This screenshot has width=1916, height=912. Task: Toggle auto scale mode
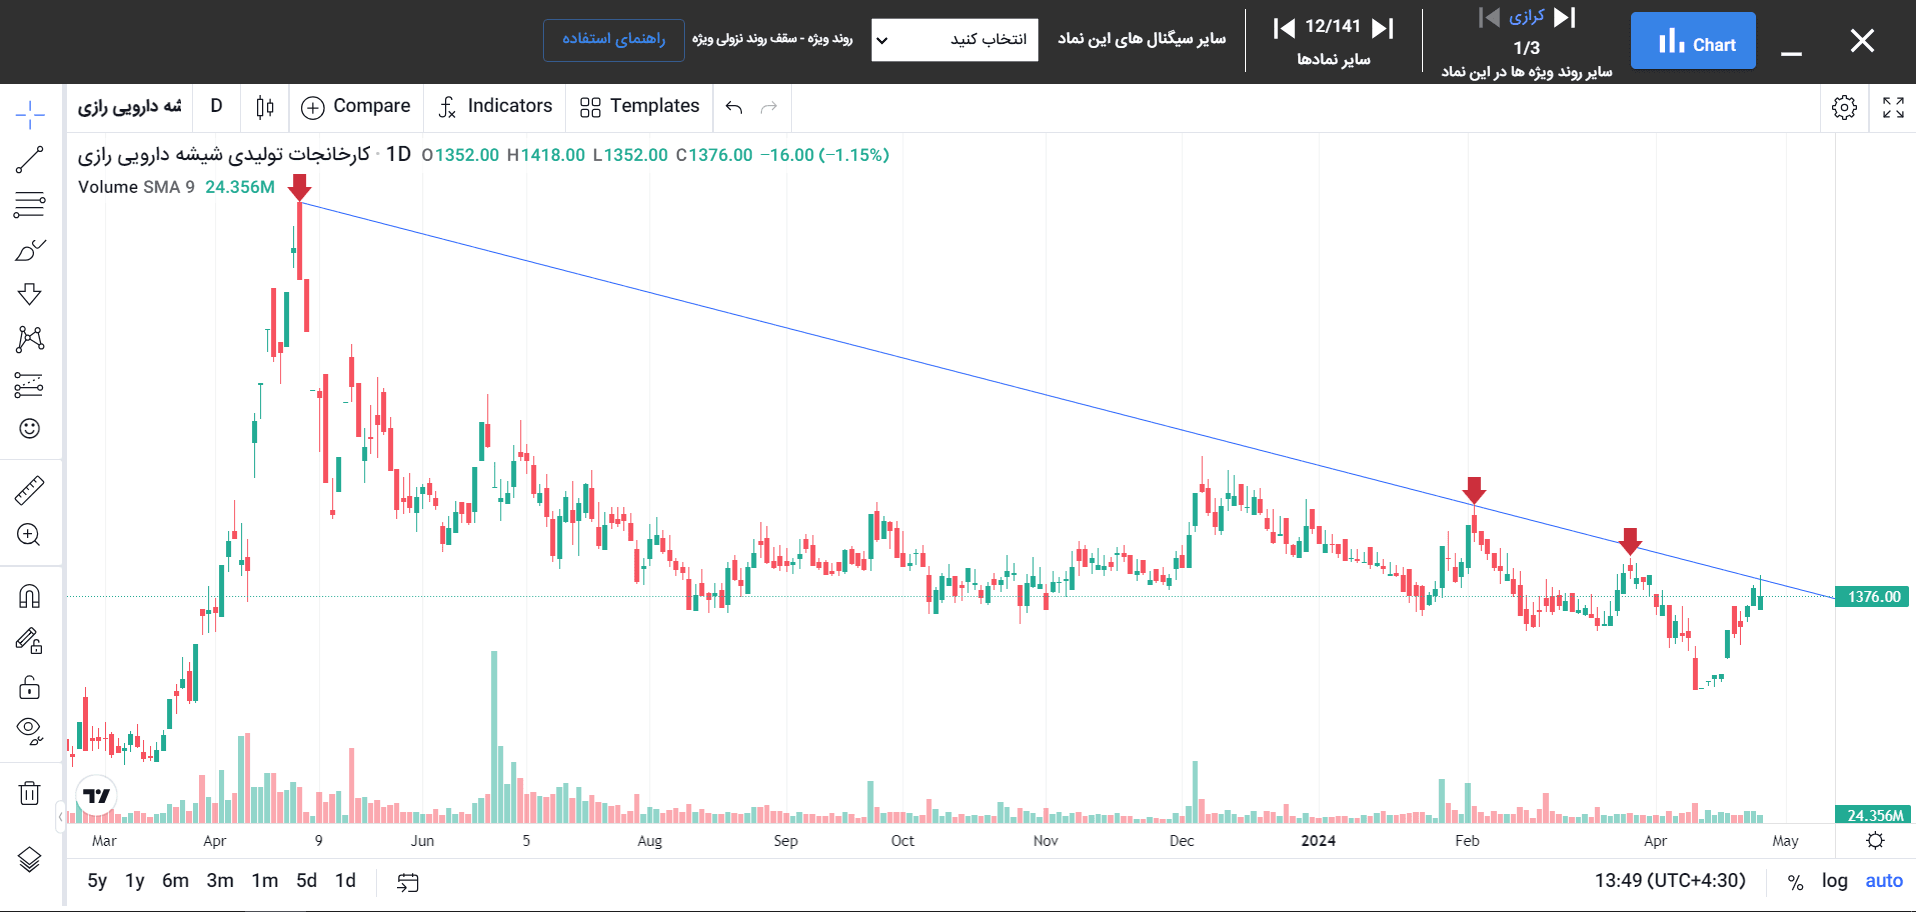(1884, 881)
